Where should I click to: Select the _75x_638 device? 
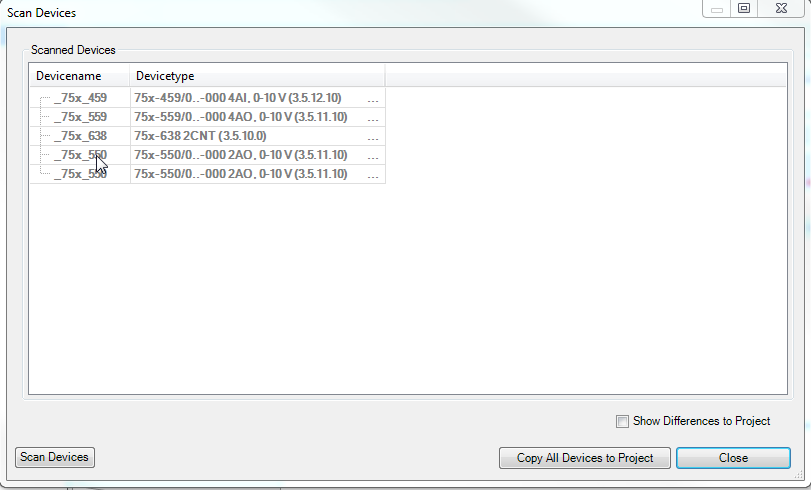80,136
